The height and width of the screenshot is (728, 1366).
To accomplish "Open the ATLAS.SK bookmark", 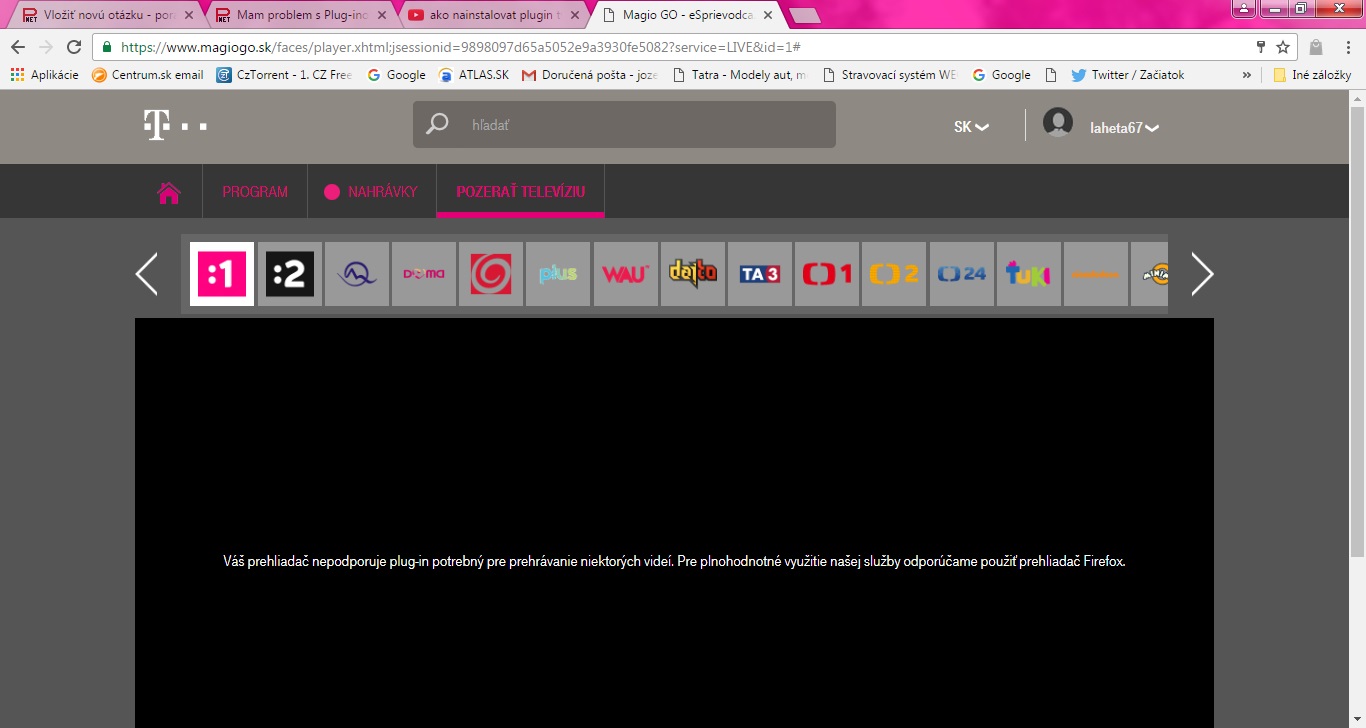I will pos(474,75).
